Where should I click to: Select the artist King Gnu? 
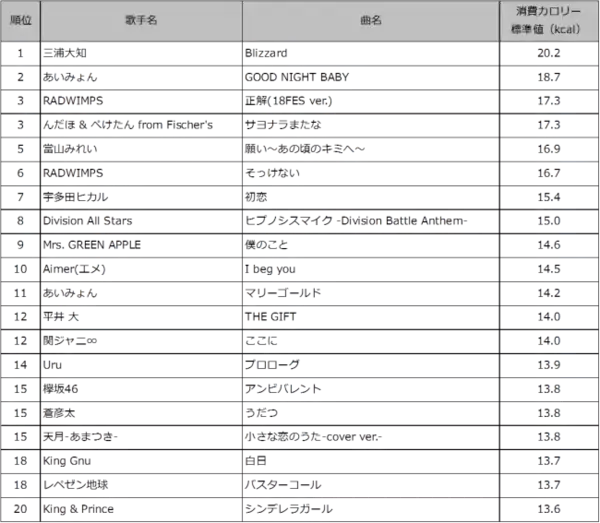tap(67, 461)
